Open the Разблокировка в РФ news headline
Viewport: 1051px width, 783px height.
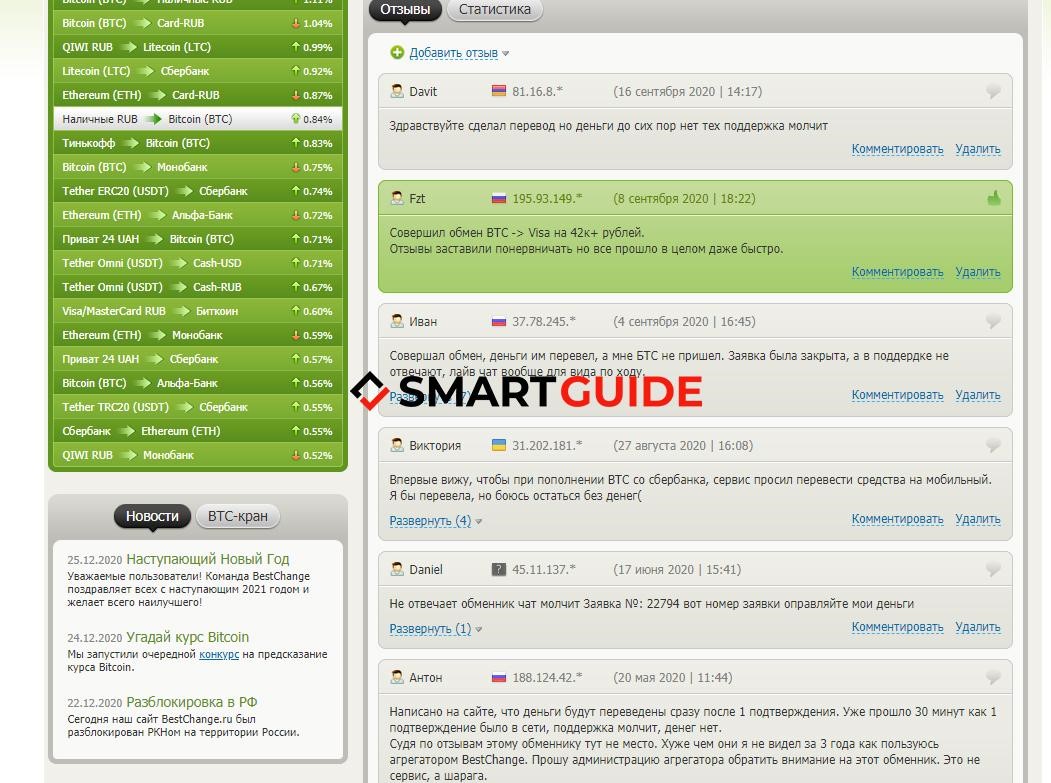192,703
